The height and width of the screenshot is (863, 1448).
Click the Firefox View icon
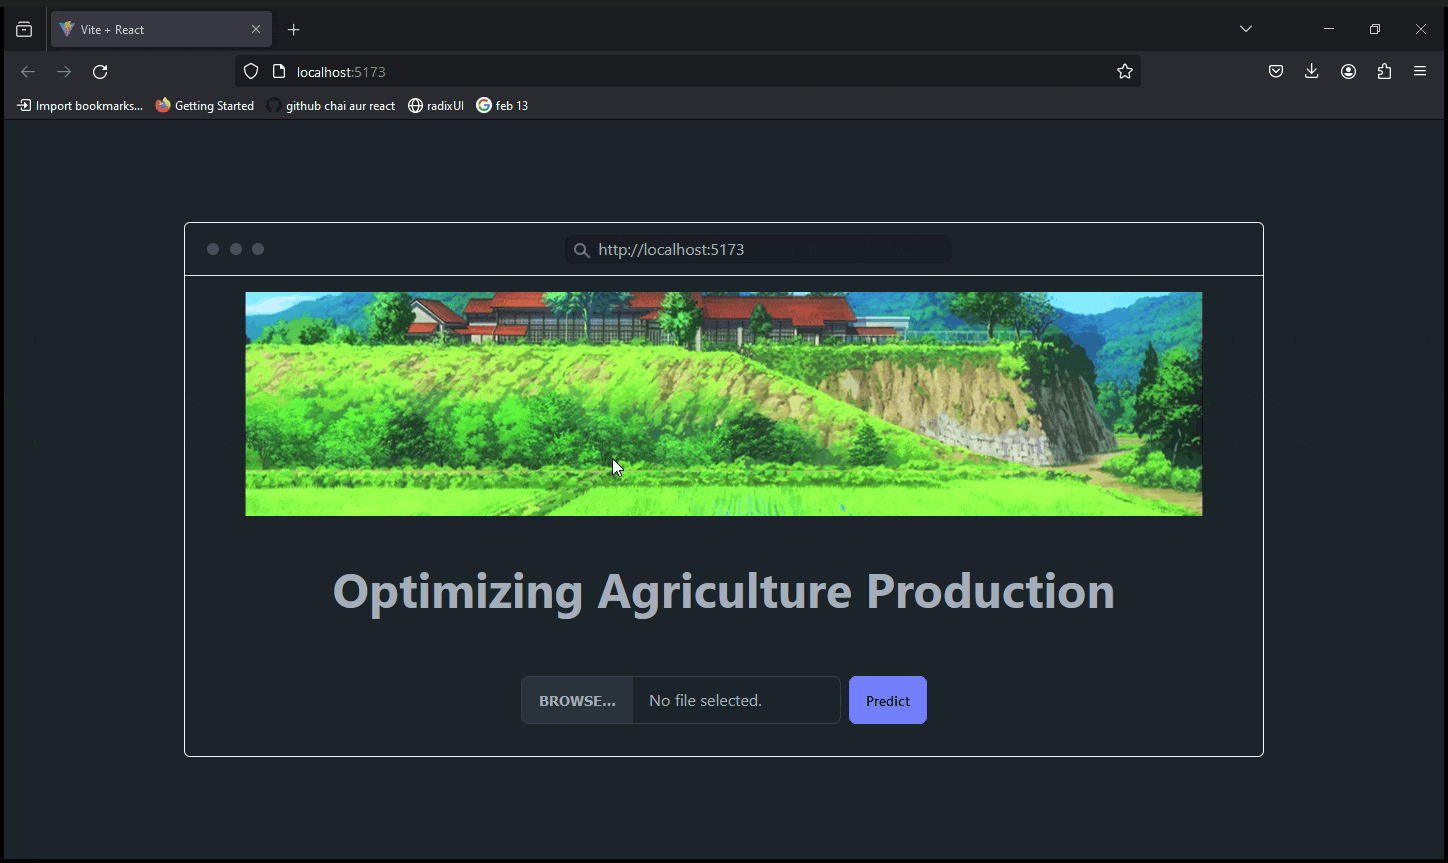24,30
